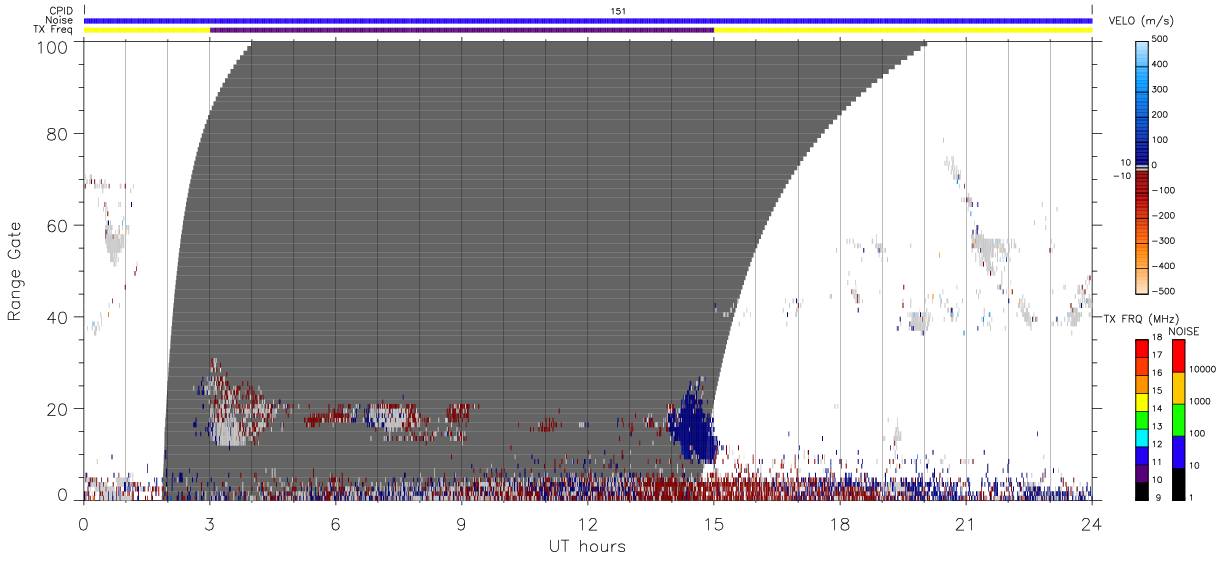This screenshot has width=1228, height=567.
Task: Click the -500 label on velocity colorbar
Action: 1162,292
